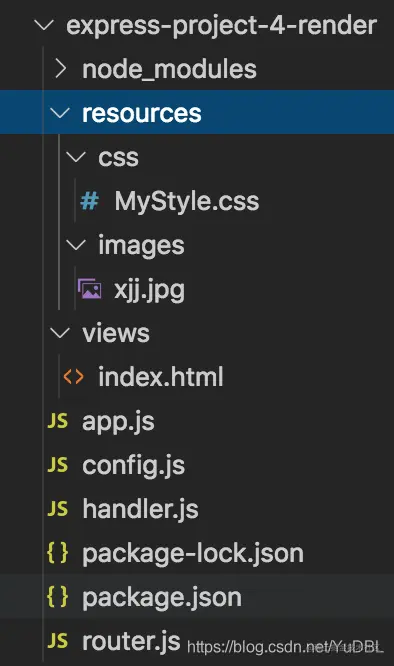Click the orange HTML icon of index.html
This screenshot has height=666, width=394.
[73, 377]
